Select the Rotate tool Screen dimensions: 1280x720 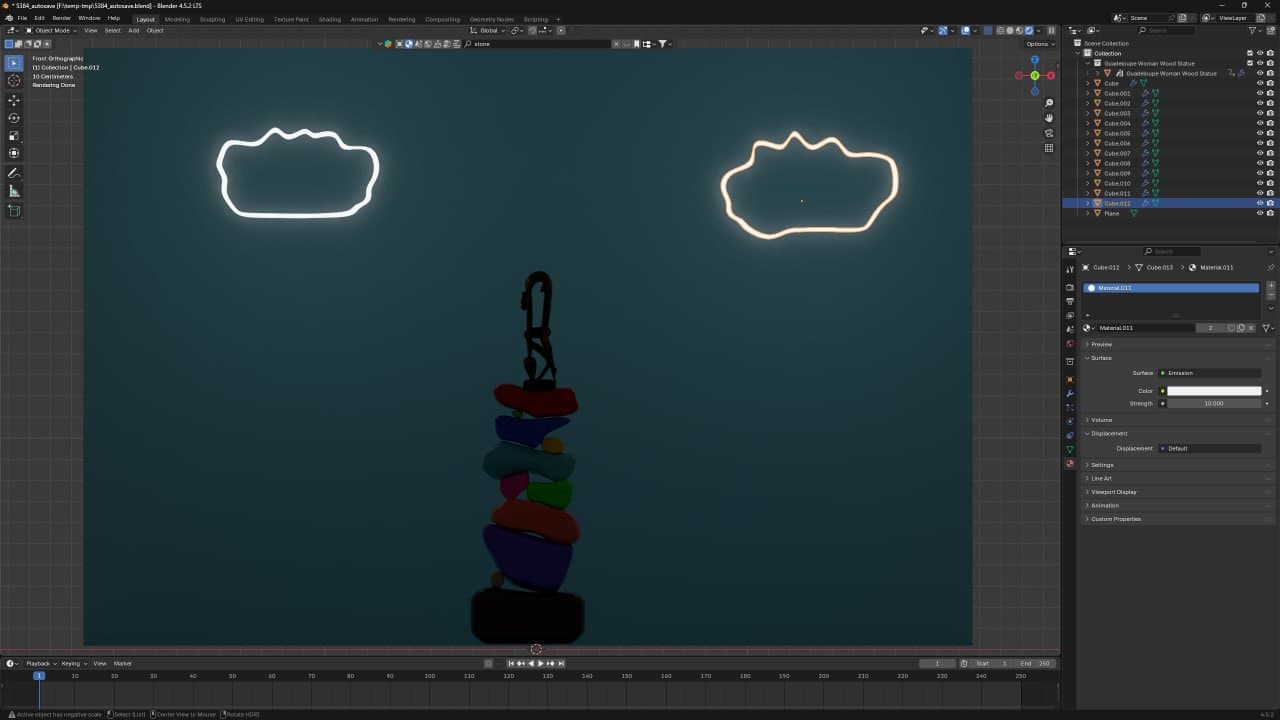(x=14, y=118)
